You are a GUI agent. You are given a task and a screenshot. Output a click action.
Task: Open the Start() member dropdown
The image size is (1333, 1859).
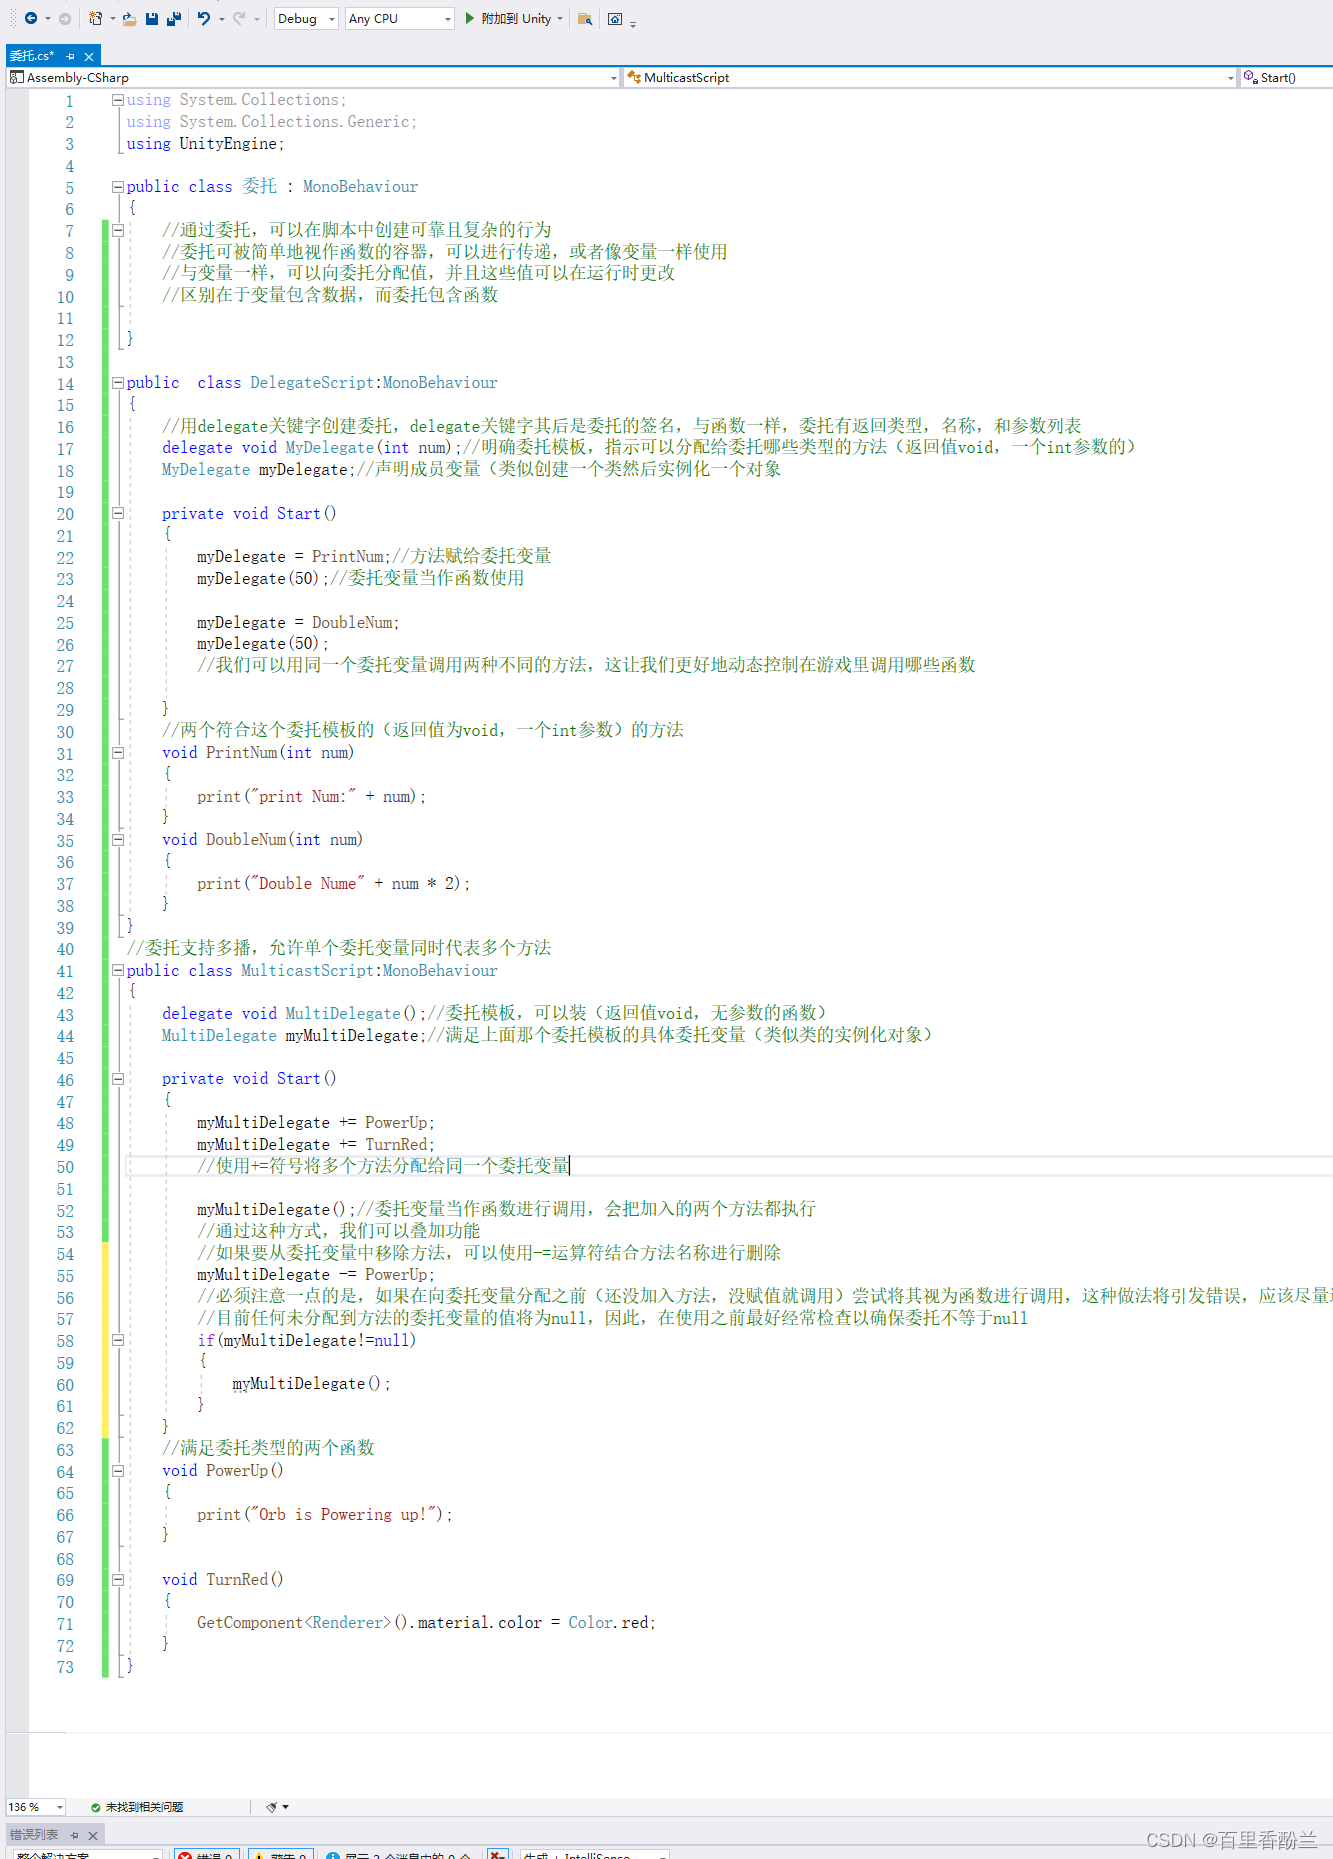point(1287,77)
